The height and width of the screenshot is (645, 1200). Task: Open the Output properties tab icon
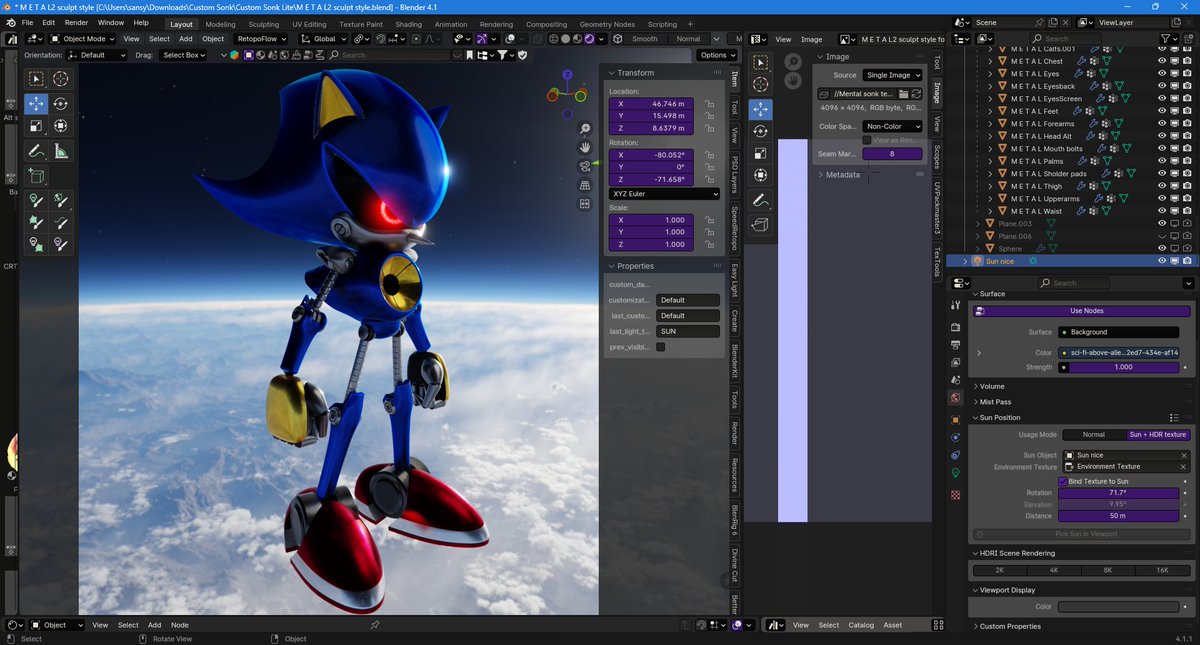click(x=955, y=345)
